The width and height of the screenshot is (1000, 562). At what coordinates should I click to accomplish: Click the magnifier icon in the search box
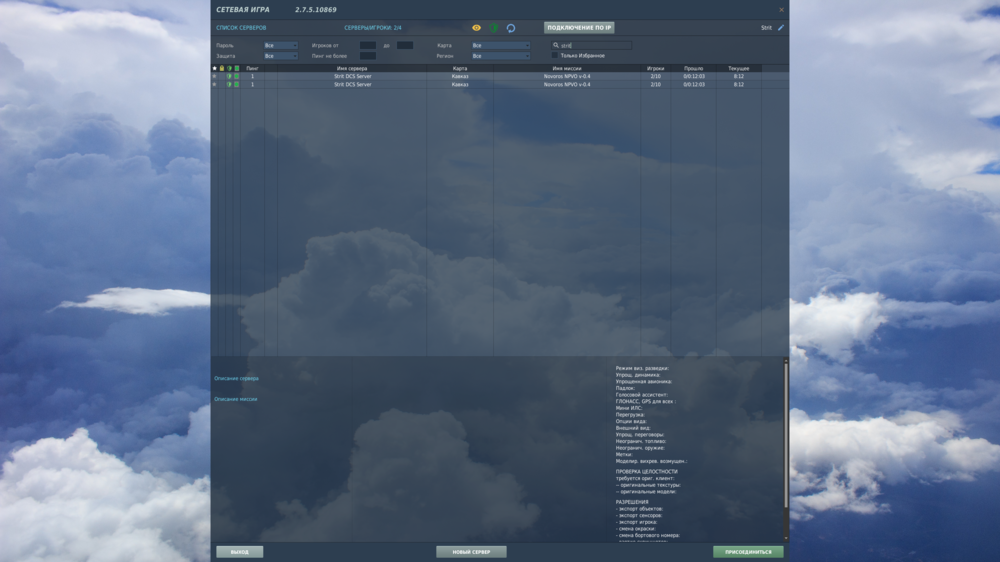(555, 45)
